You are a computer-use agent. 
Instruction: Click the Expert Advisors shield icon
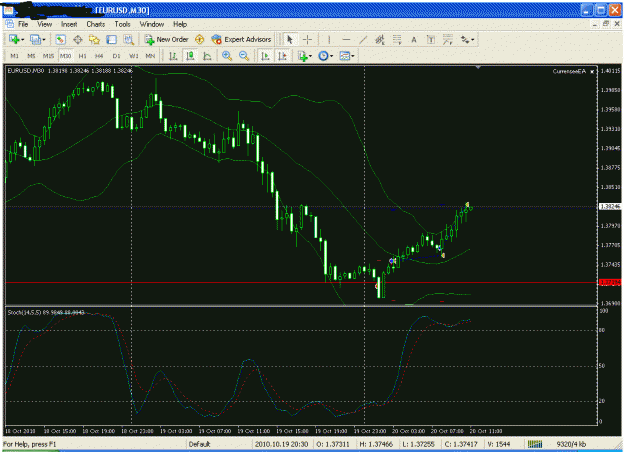tap(216, 39)
